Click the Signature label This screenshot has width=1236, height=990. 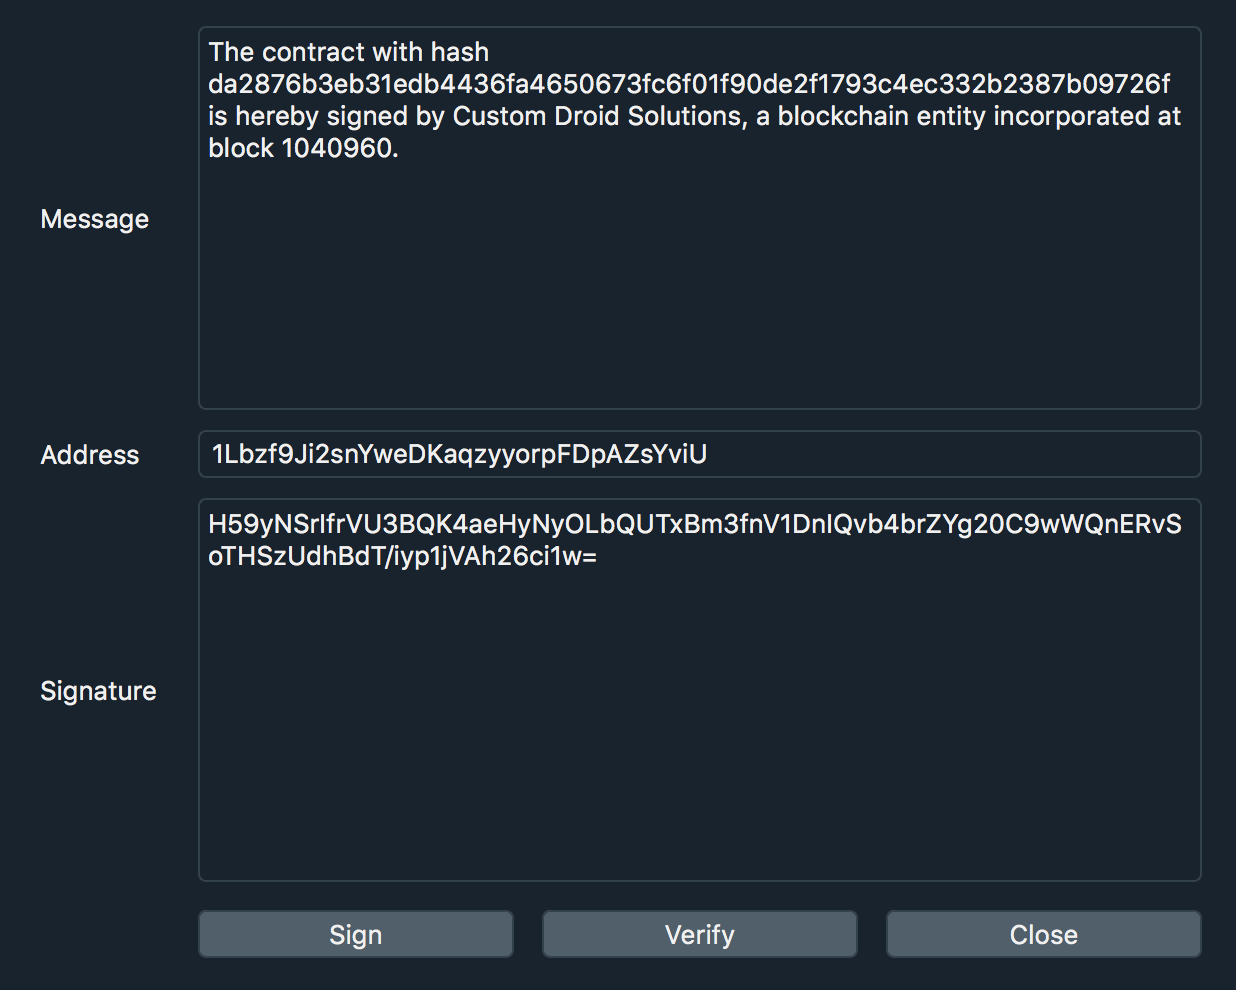(x=98, y=691)
